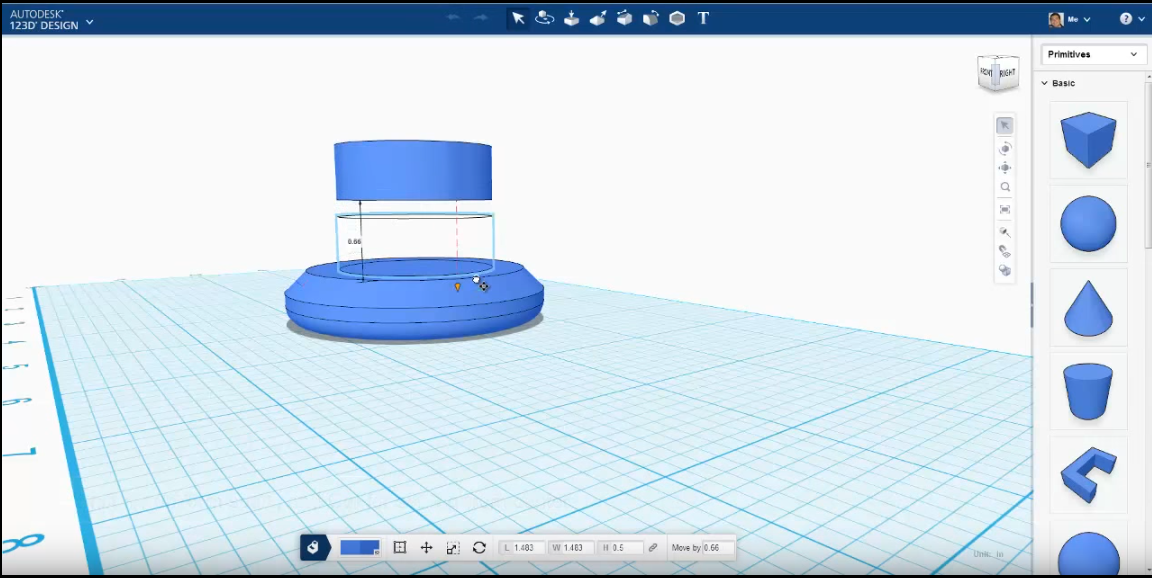Click the dark blue tag icon on bottom toolbar
Image resolution: width=1152 pixels, height=578 pixels.
point(314,547)
